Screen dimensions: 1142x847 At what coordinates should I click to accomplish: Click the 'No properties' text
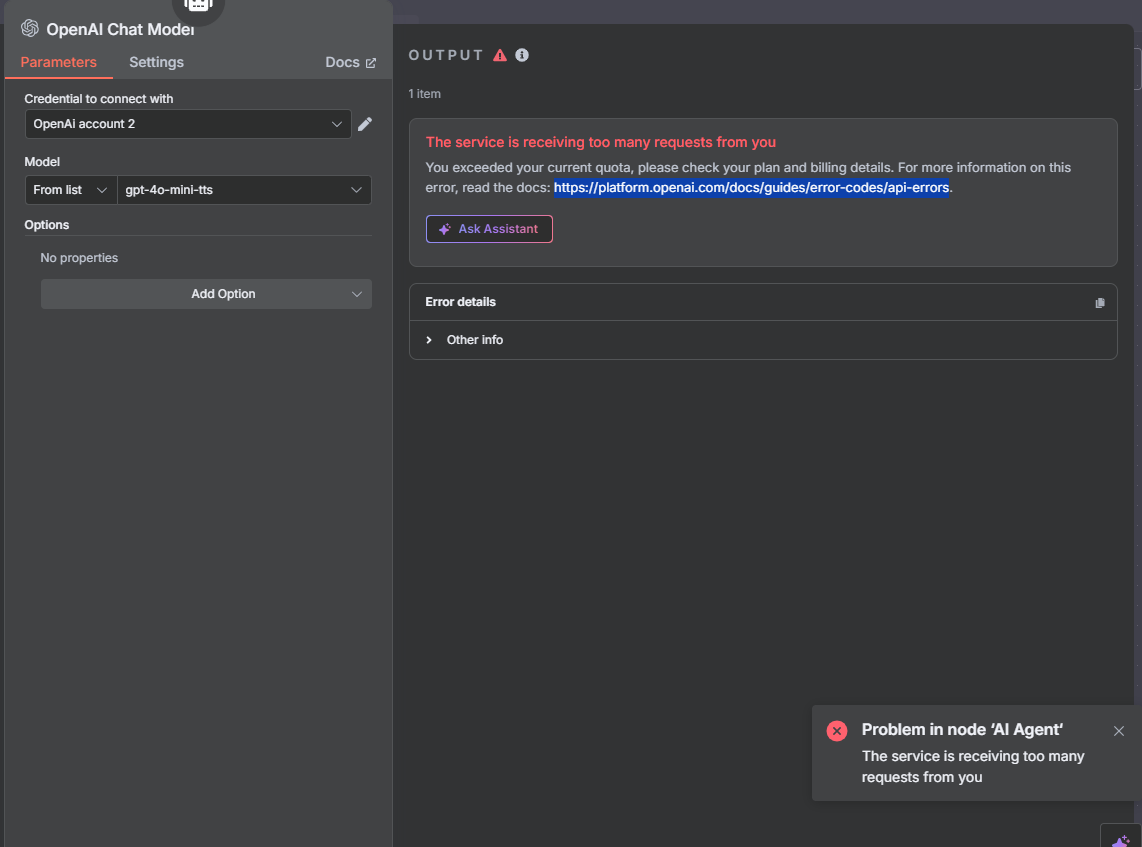click(x=79, y=258)
